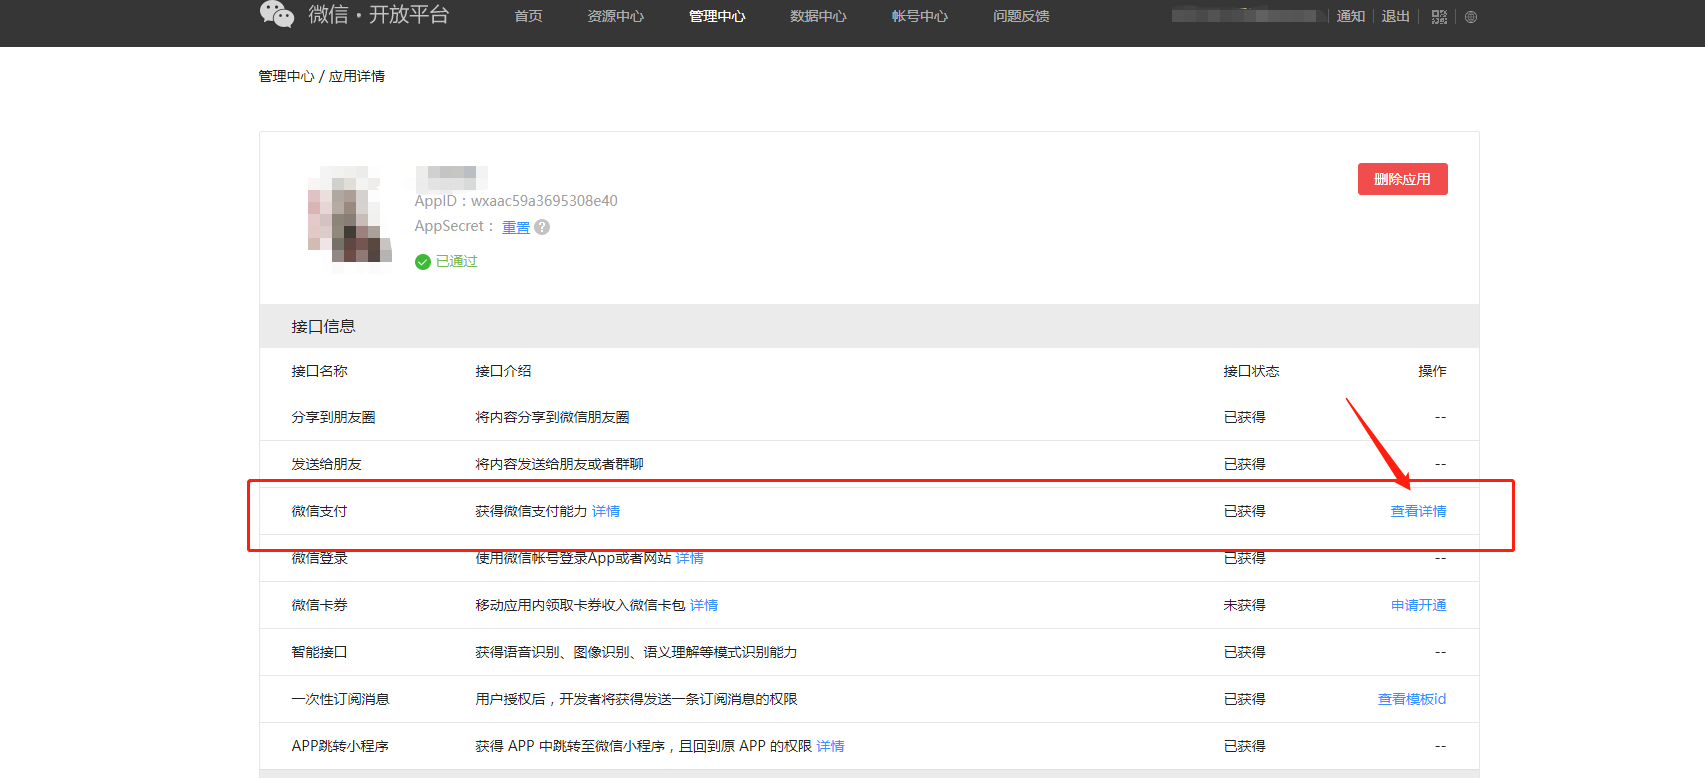Open 详情 link in APP跳转小程序 row

pos(830,746)
